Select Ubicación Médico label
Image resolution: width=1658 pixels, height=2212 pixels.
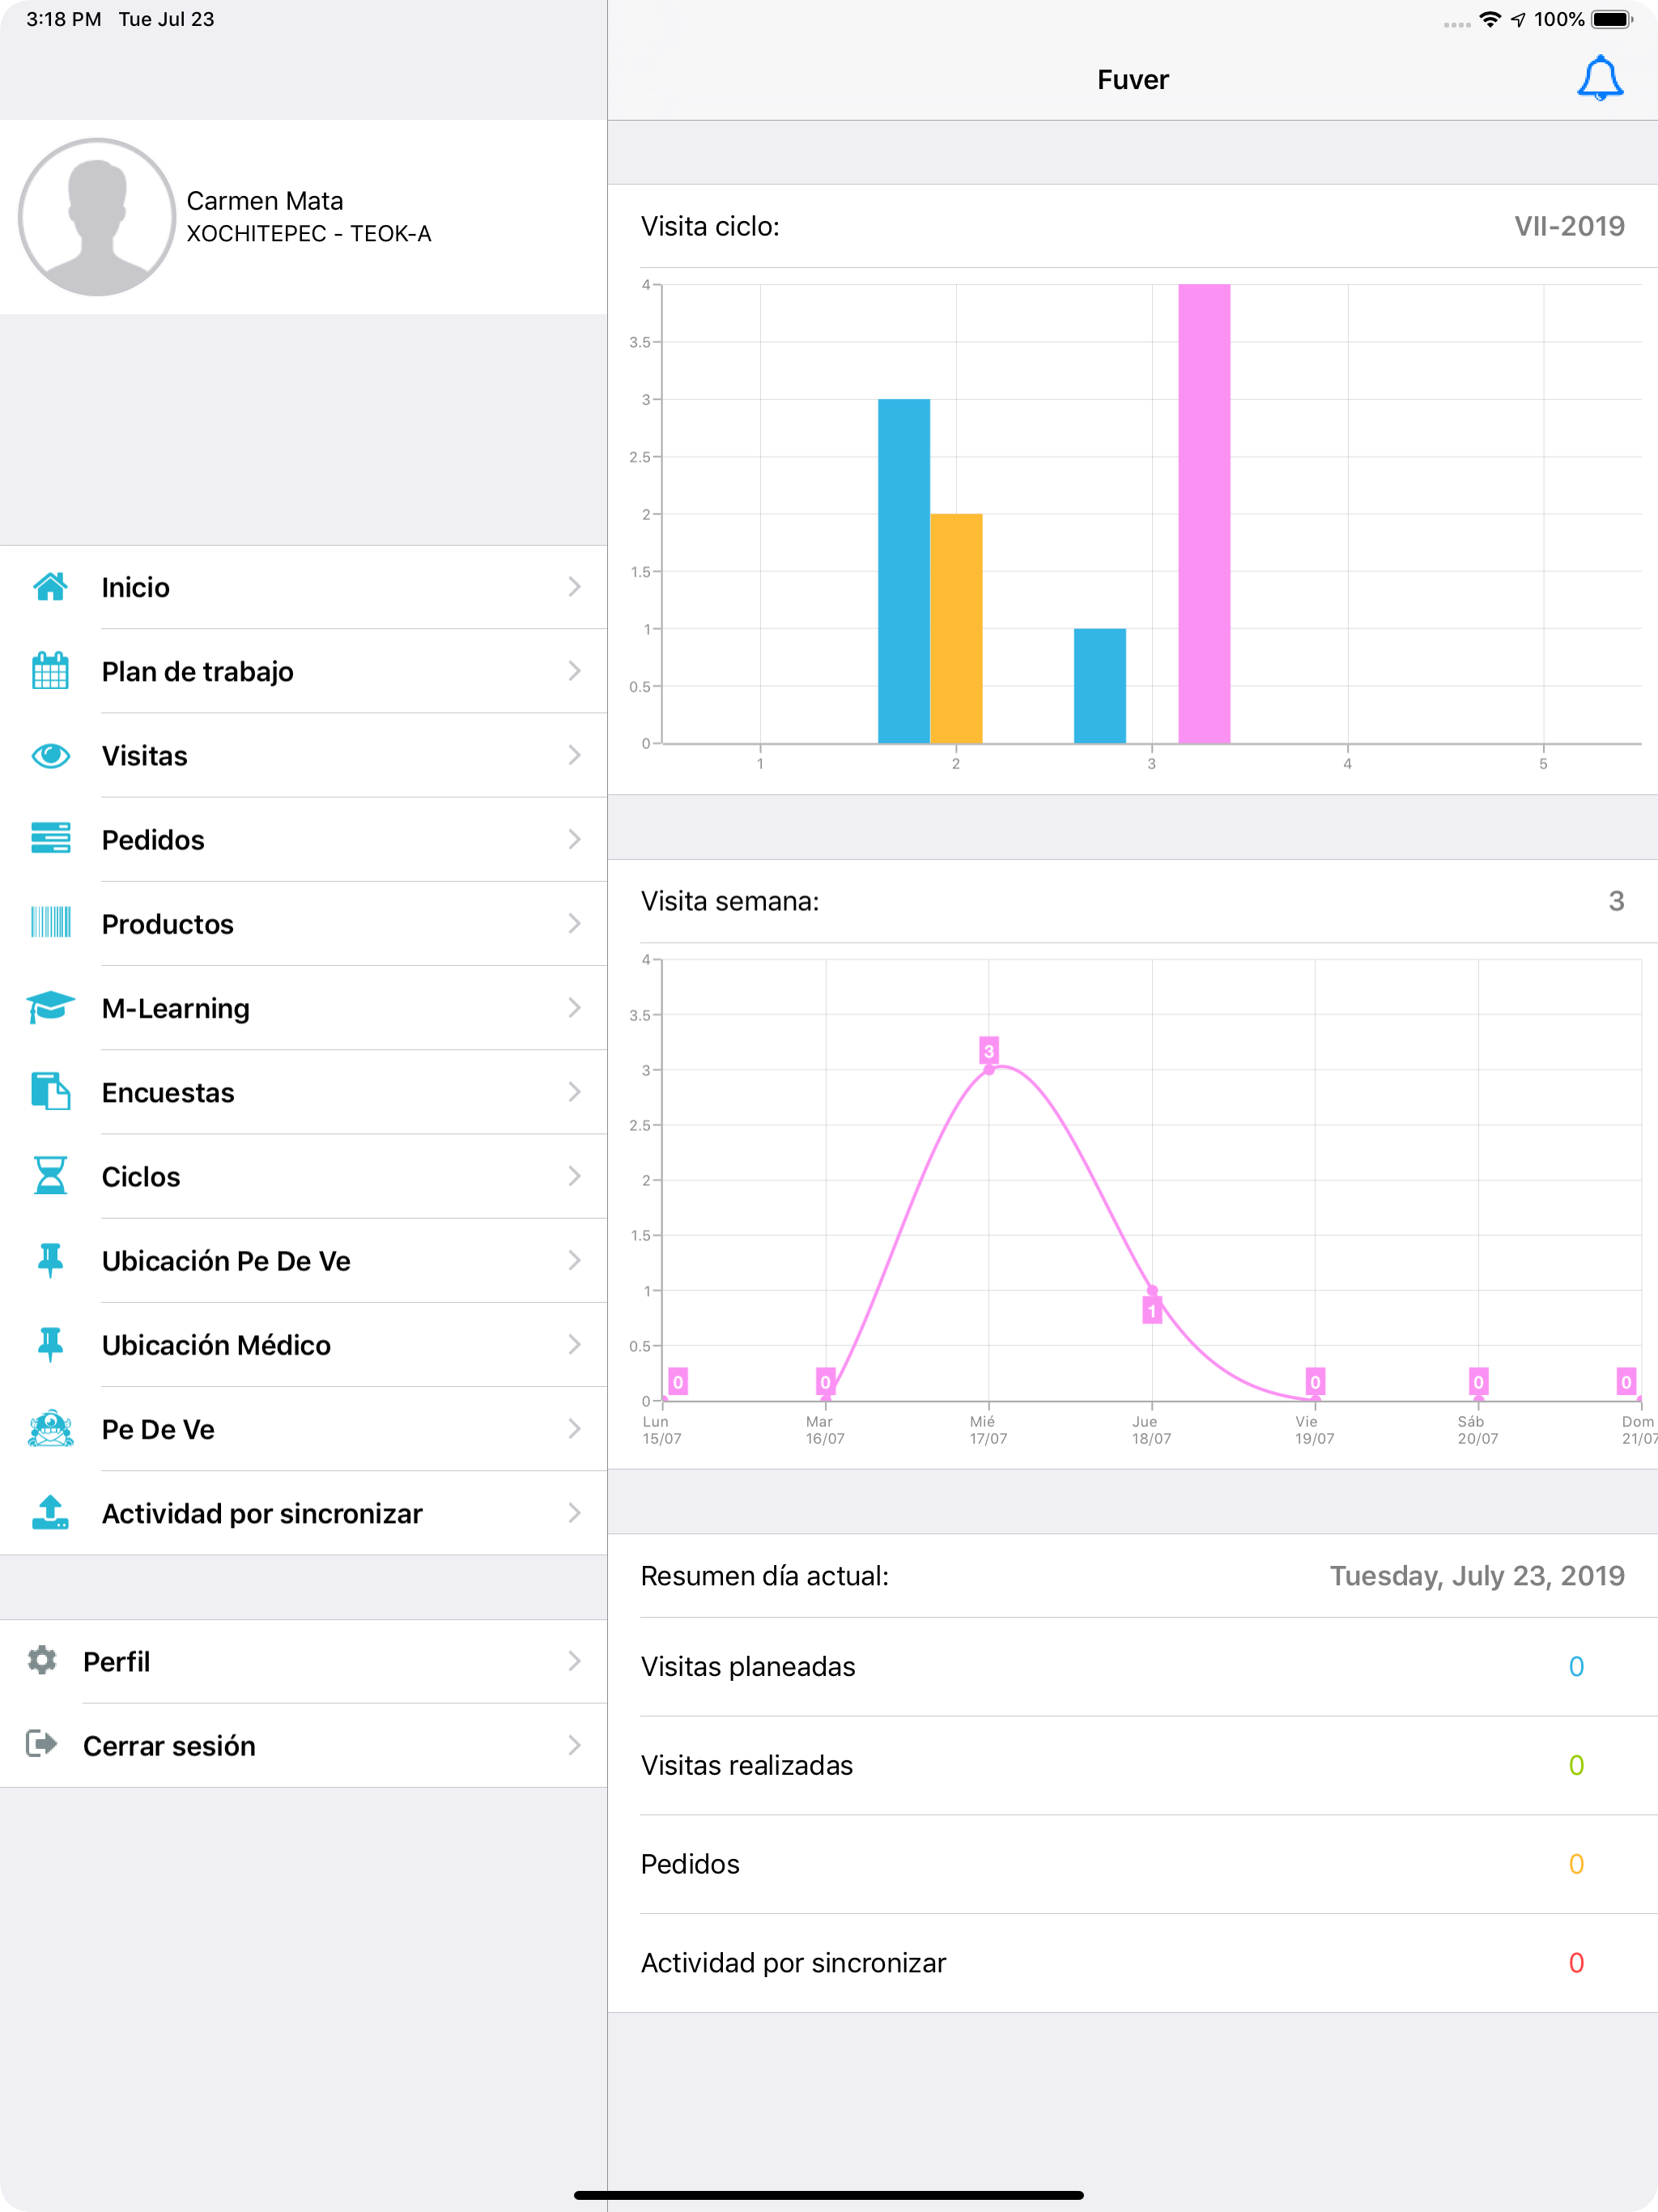coord(216,1344)
